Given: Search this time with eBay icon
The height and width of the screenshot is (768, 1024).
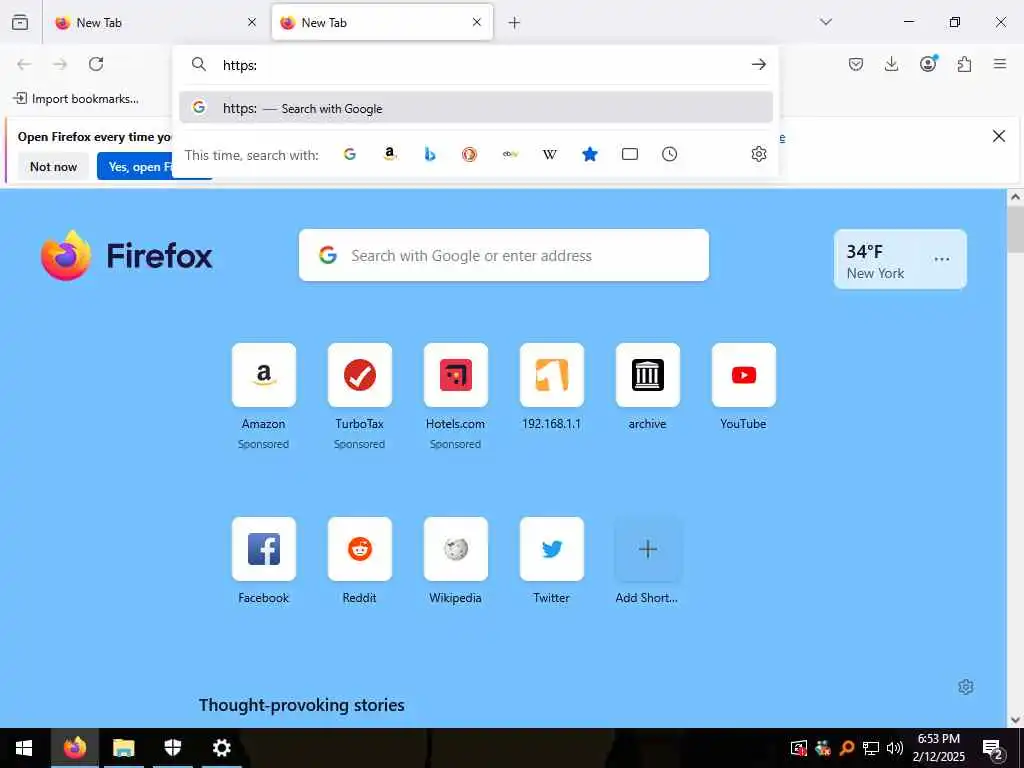Looking at the screenshot, I should click(510, 154).
